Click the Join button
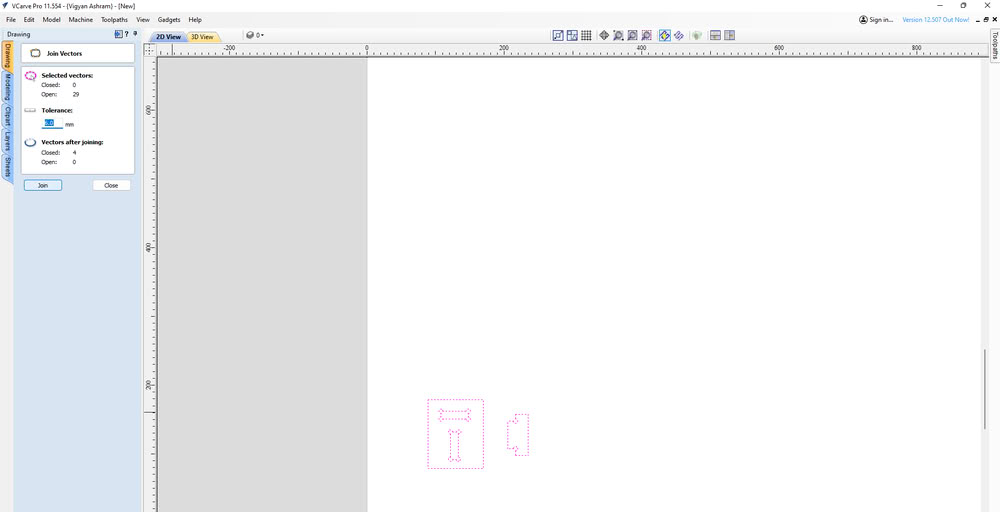 tap(43, 186)
